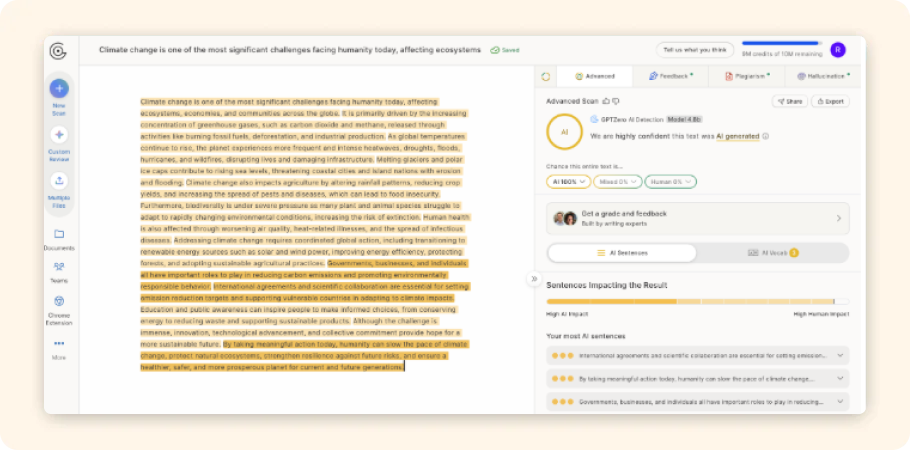Switch to the Plagiarism tab
This screenshot has width=910, height=450.
coord(746,76)
